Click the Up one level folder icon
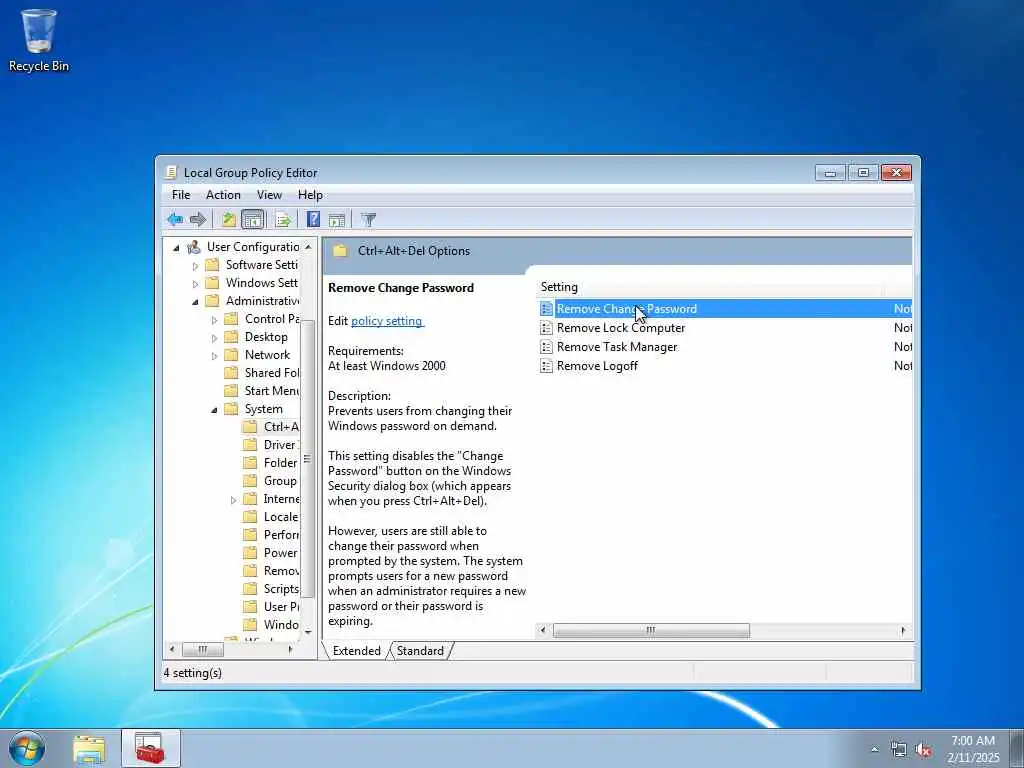1024x768 pixels. click(x=228, y=219)
